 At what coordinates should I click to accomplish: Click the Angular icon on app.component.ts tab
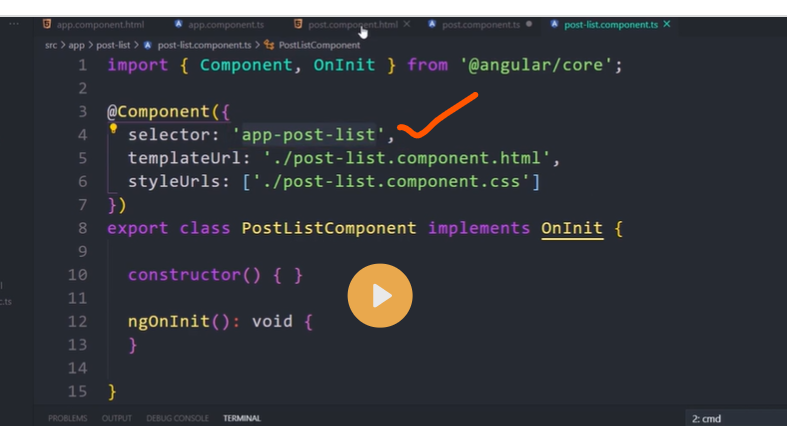click(x=178, y=23)
